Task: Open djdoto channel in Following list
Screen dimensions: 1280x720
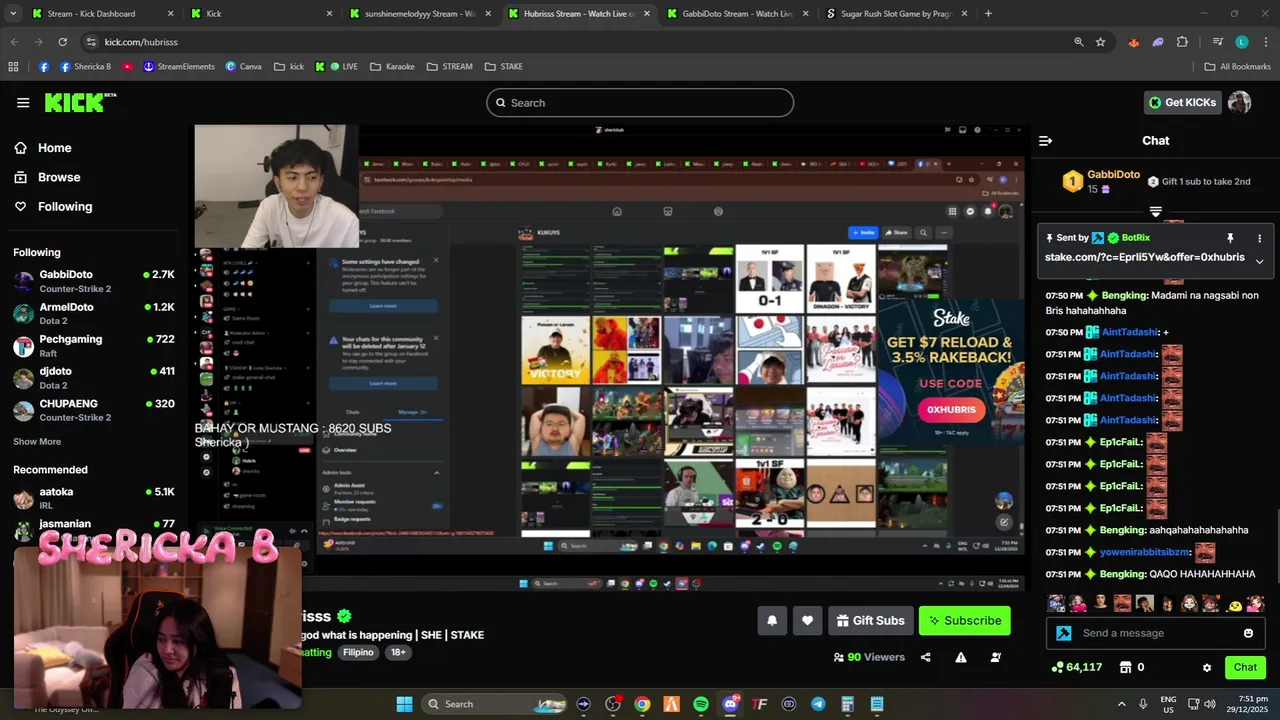Action: (x=94, y=378)
